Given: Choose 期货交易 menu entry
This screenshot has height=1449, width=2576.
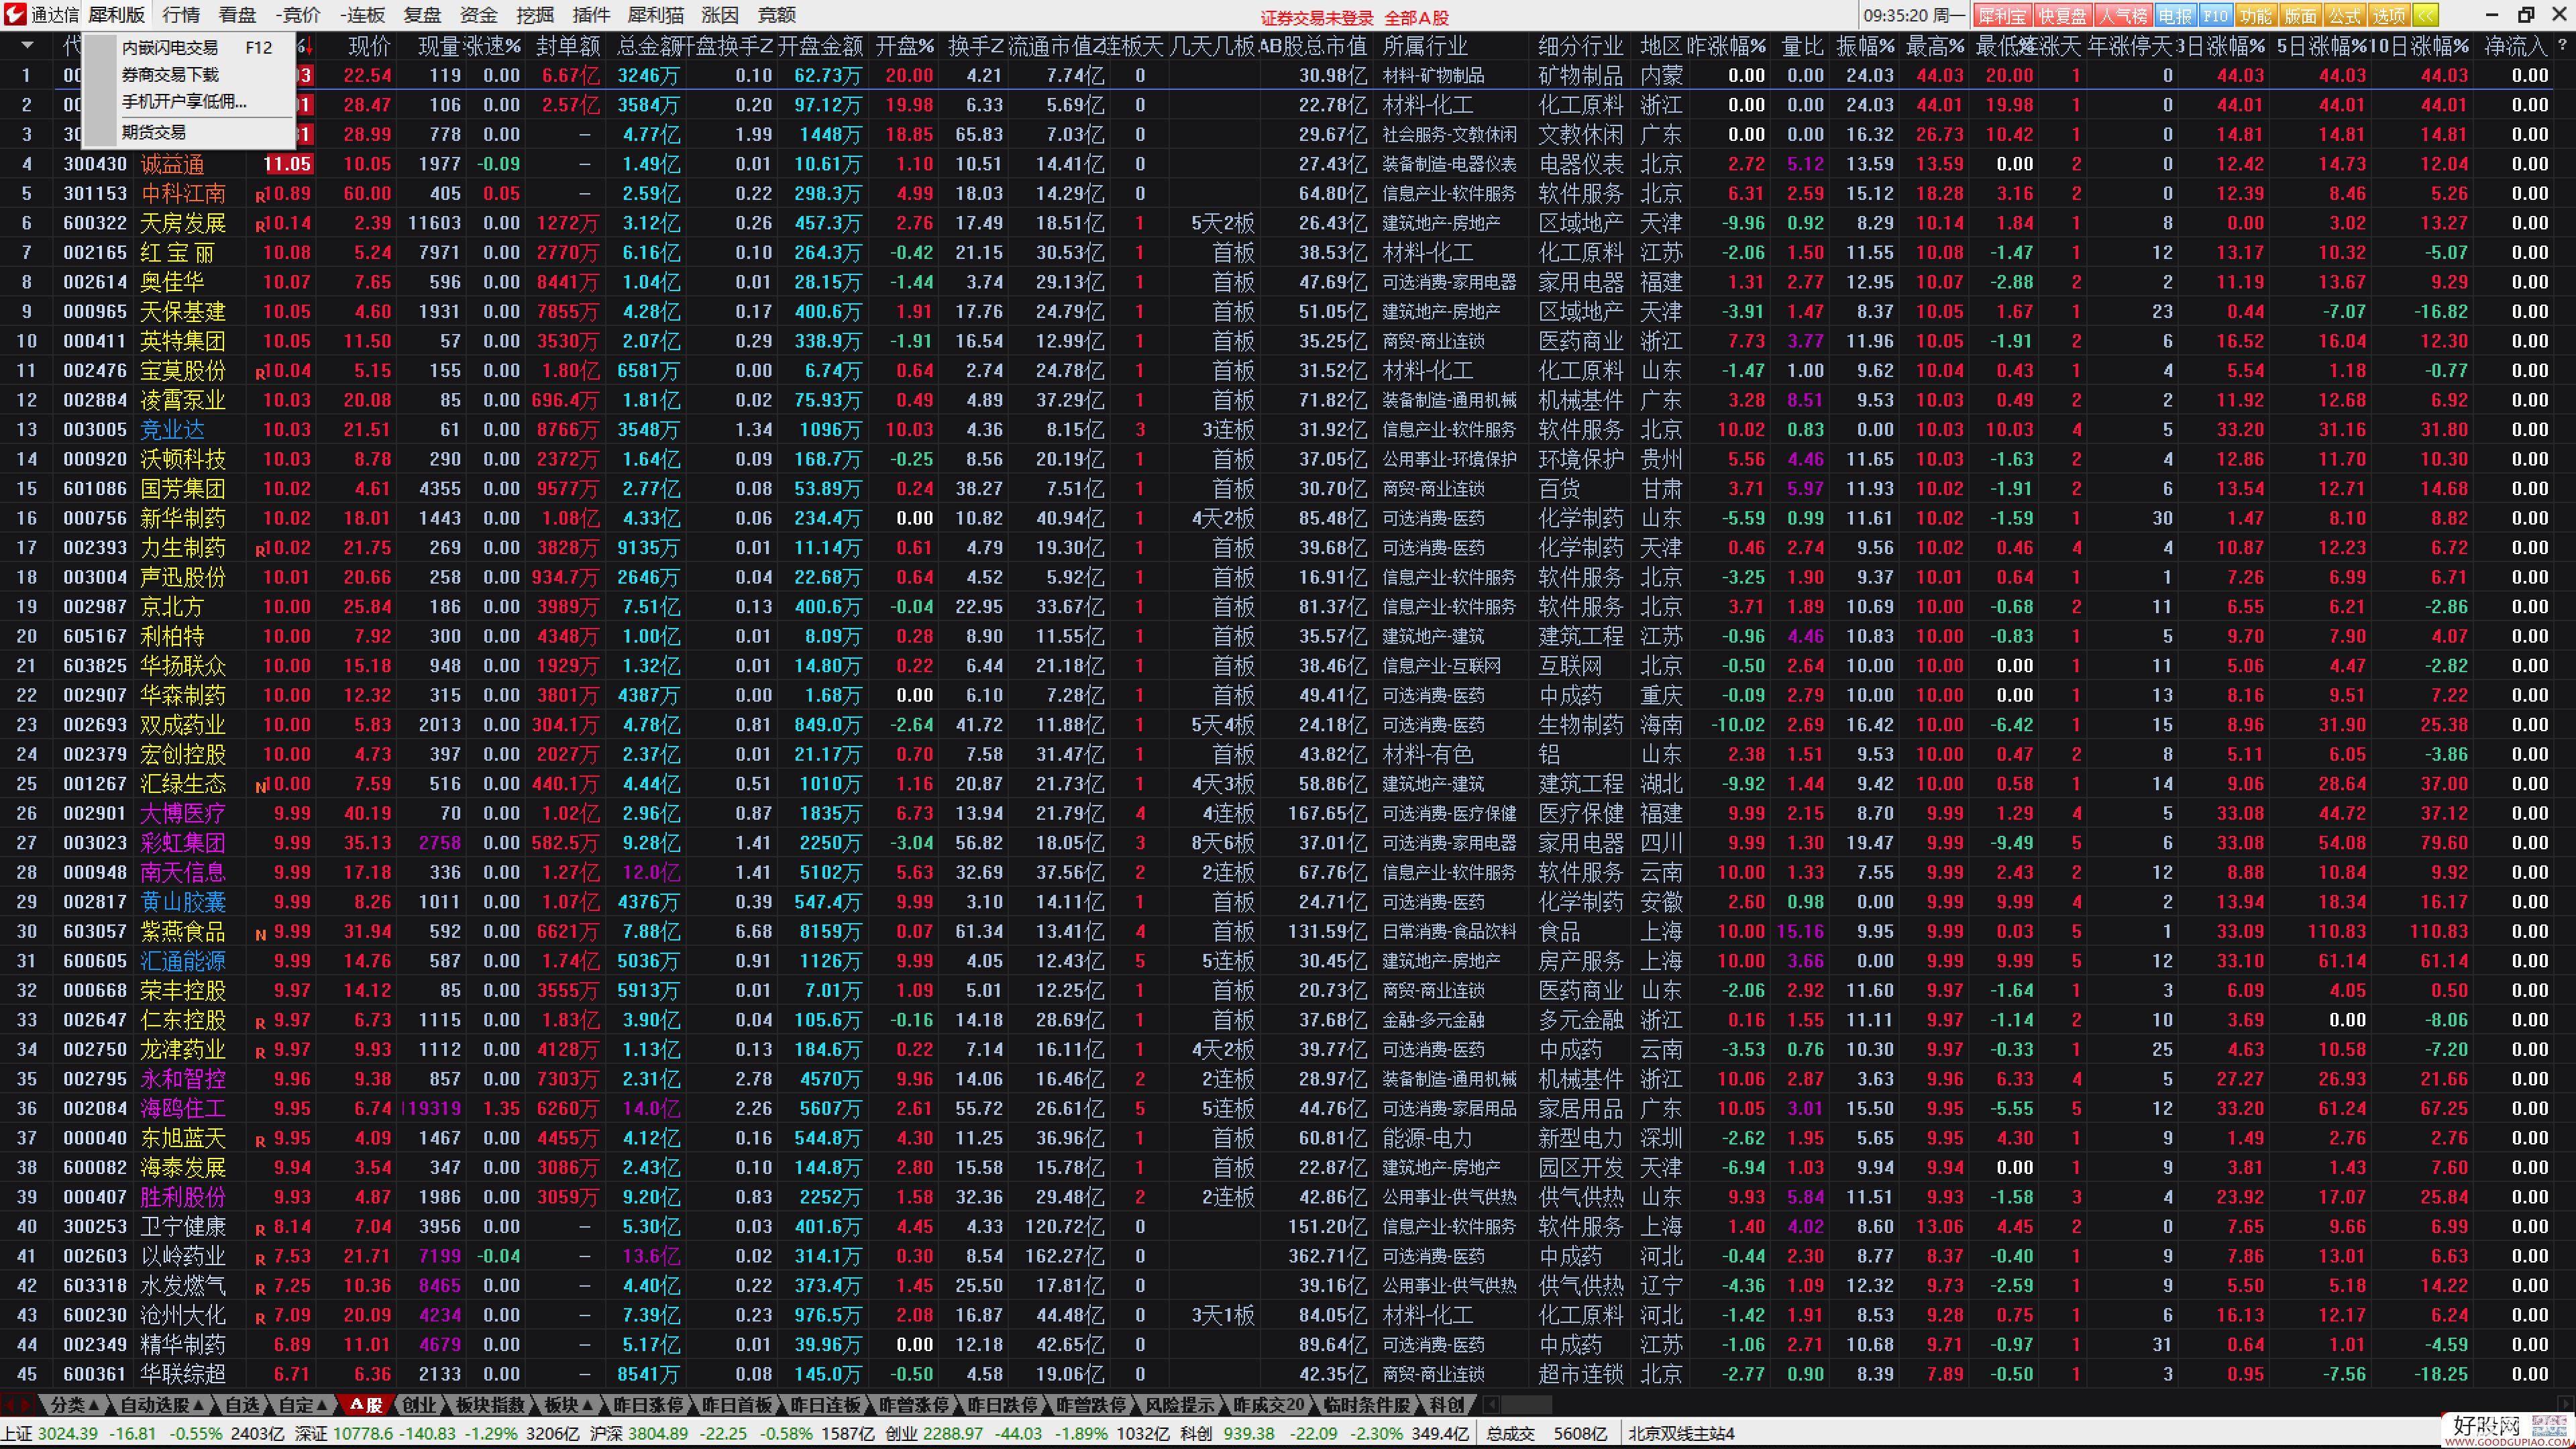Looking at the screenshot, I should pyautogui.click(x=196, y=132).
